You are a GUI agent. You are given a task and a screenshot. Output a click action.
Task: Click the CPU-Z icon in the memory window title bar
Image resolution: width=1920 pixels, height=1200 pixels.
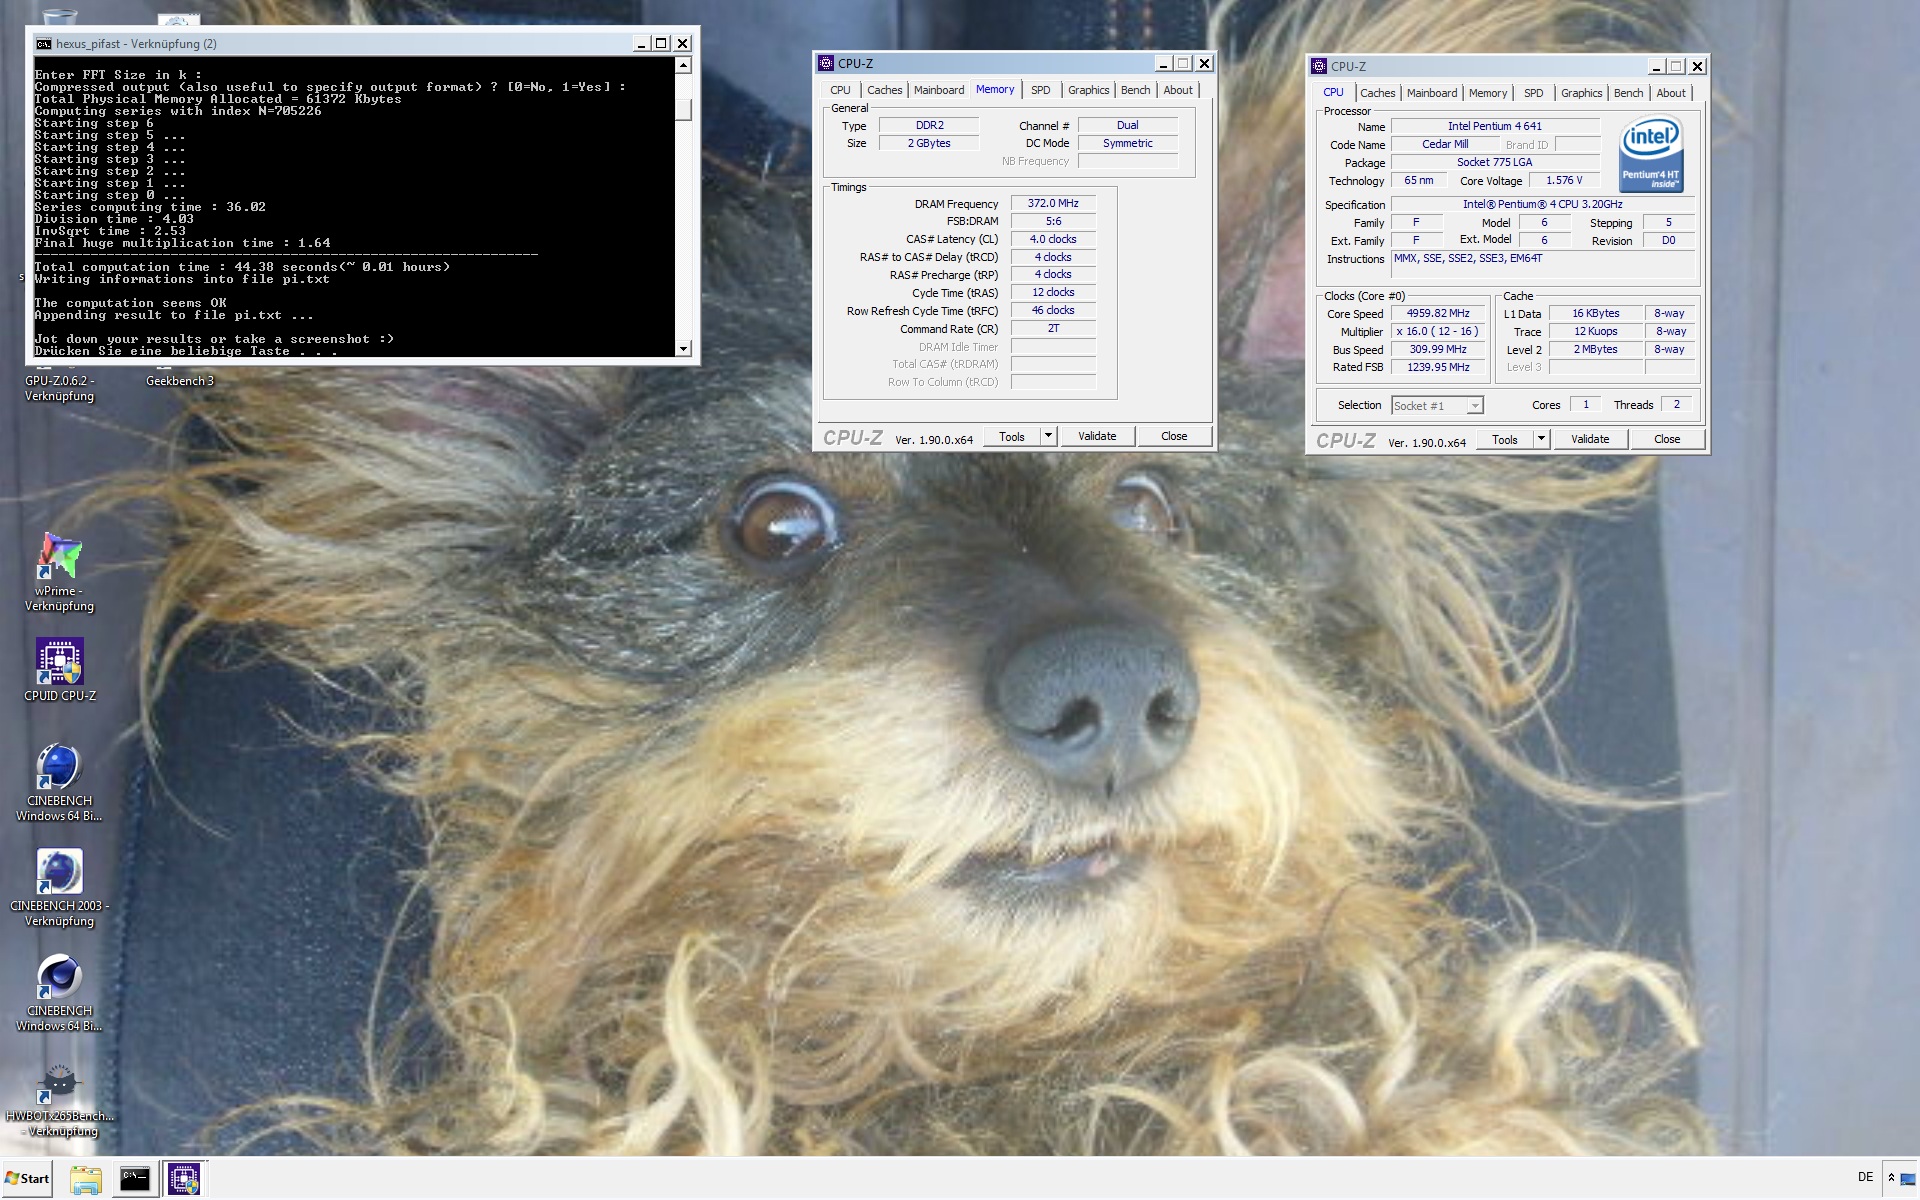(x=826, y=63)
